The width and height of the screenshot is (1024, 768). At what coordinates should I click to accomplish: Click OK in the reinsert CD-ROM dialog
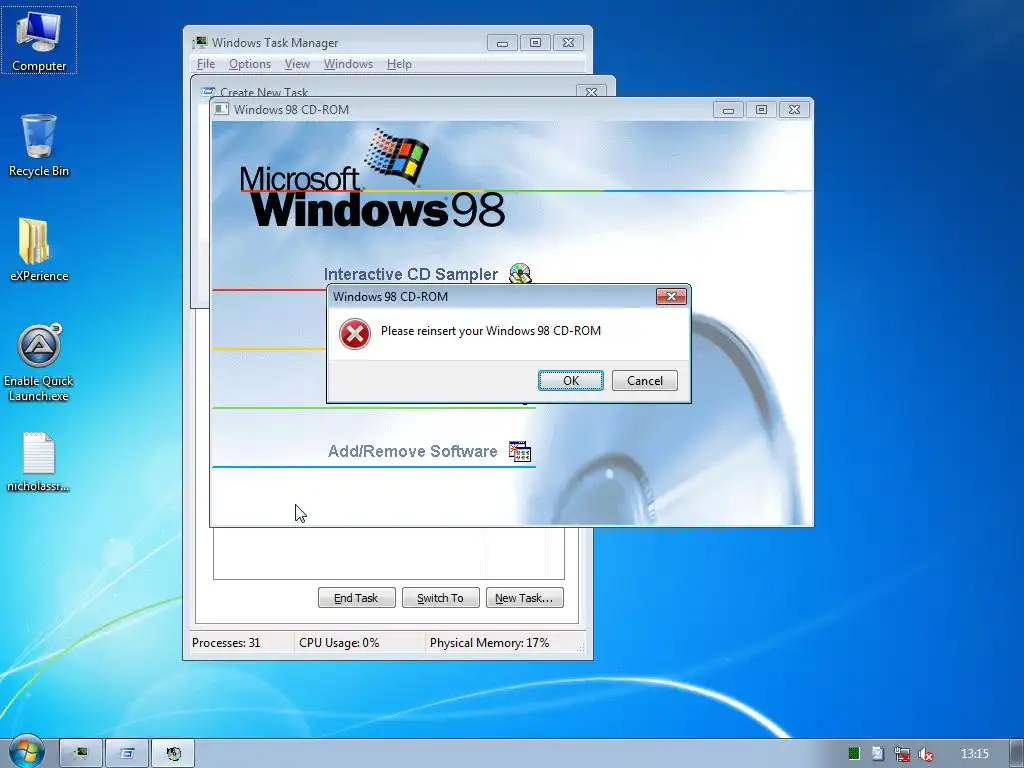point(571,381)
